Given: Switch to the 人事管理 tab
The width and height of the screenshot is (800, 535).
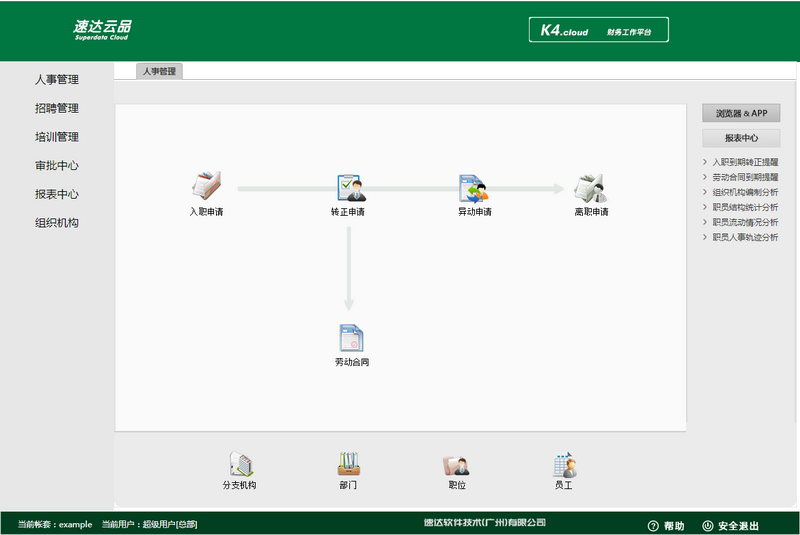Looking at the screenshot, I should click(159, 72).
